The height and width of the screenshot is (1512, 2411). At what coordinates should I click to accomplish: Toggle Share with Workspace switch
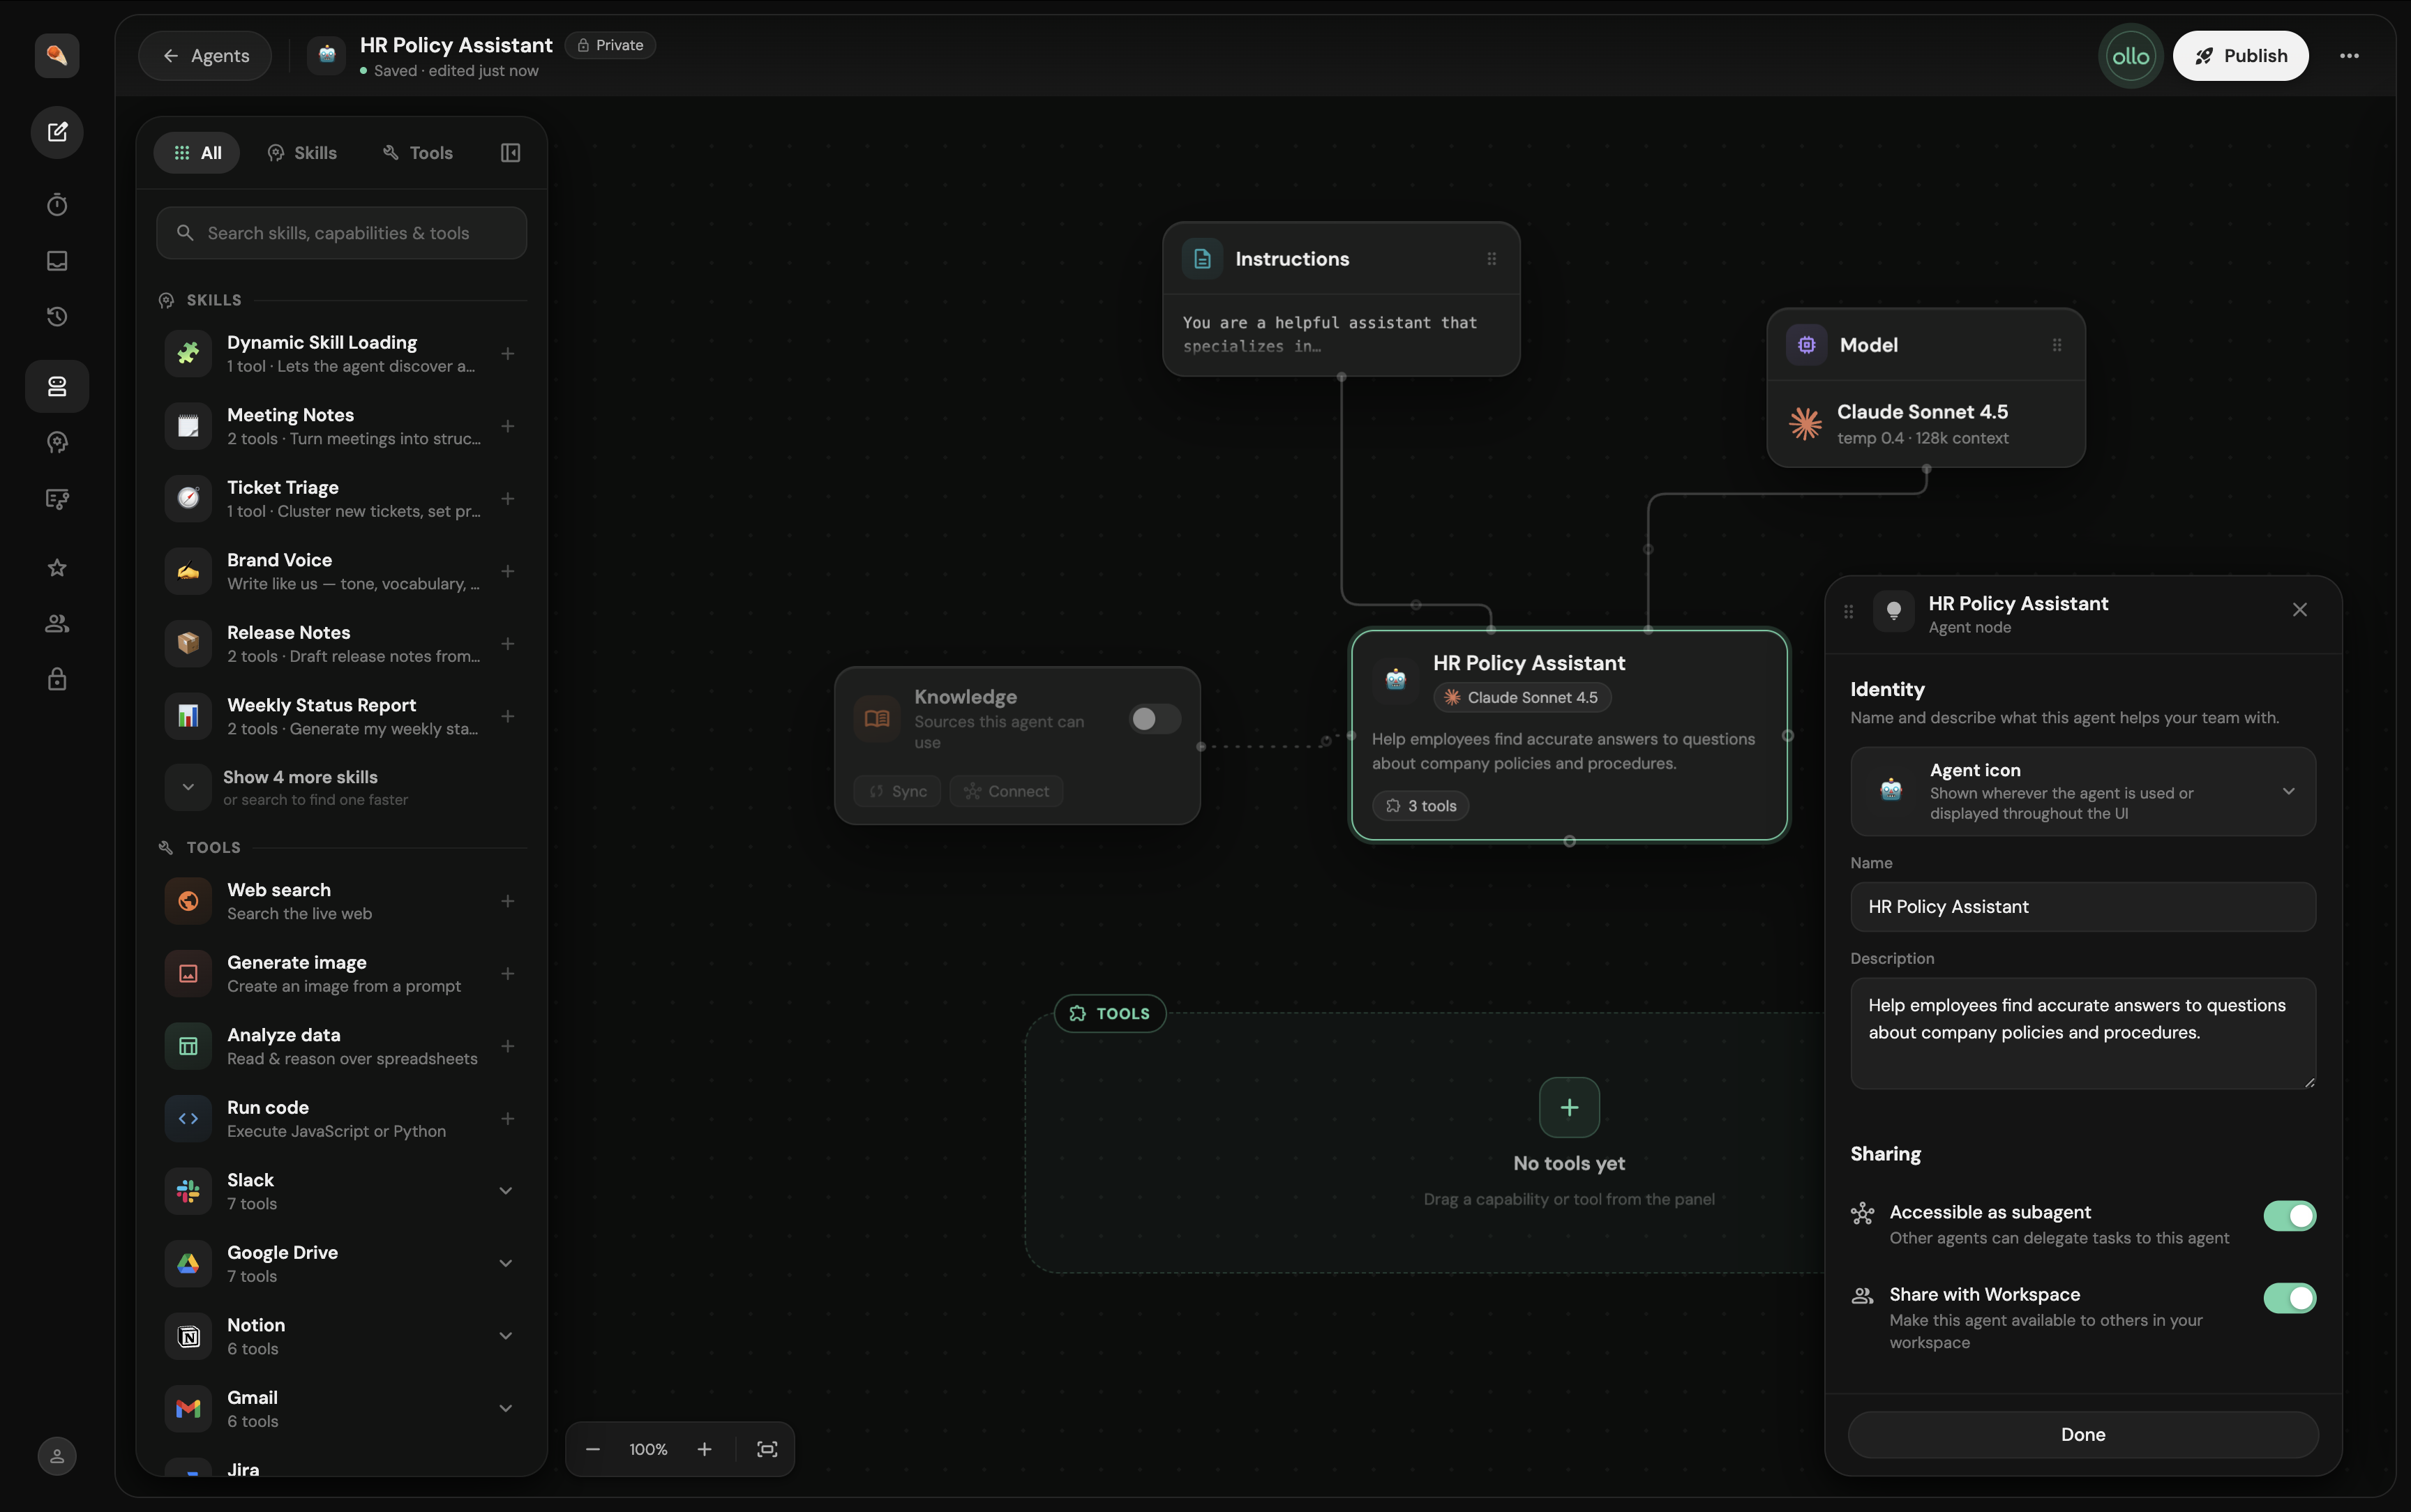coord(2289,1298)
